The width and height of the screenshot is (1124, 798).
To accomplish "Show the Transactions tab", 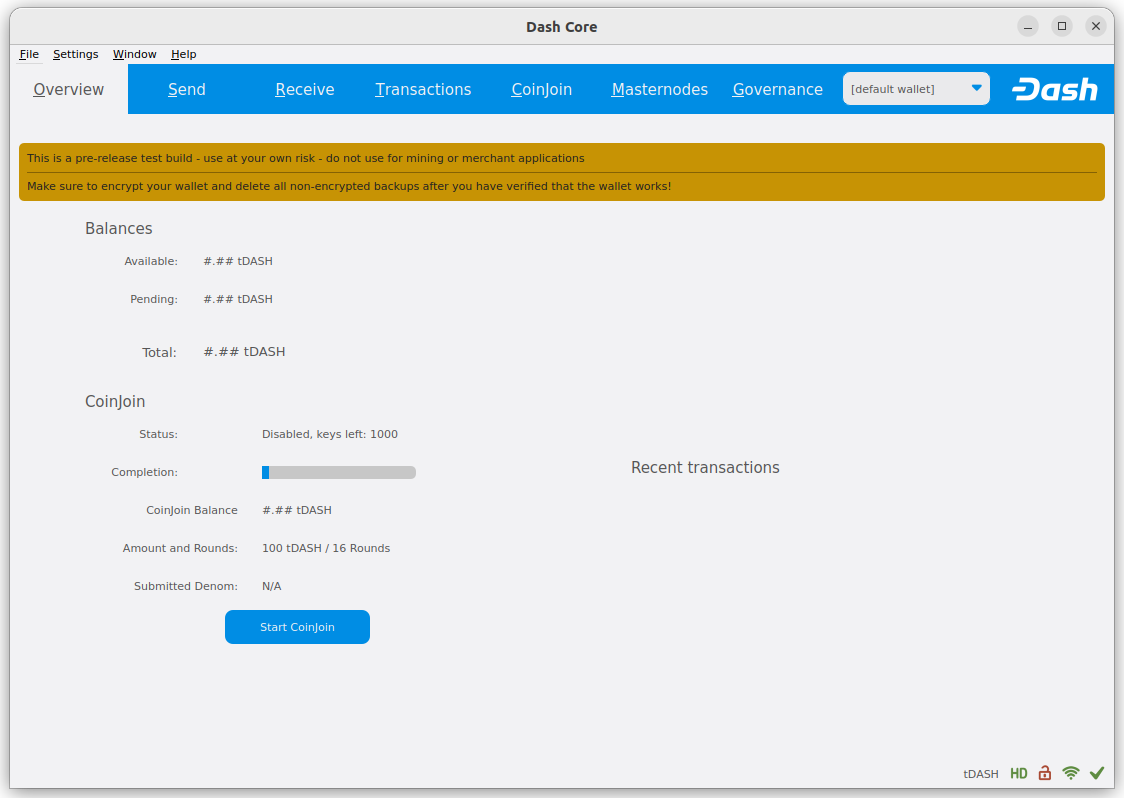I will point(423,89).
